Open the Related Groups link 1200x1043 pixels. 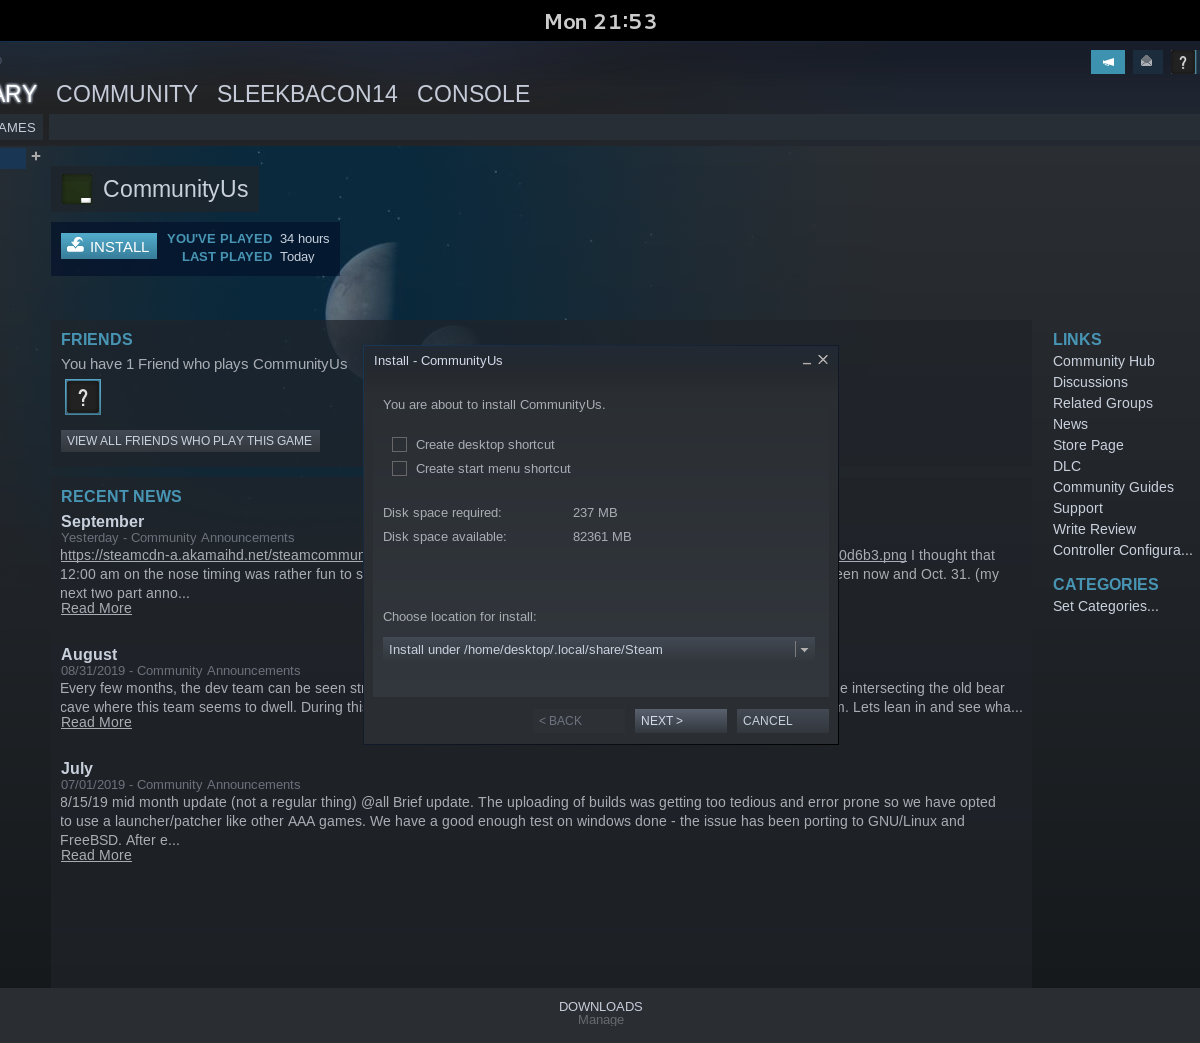[x=1103, y=403]
